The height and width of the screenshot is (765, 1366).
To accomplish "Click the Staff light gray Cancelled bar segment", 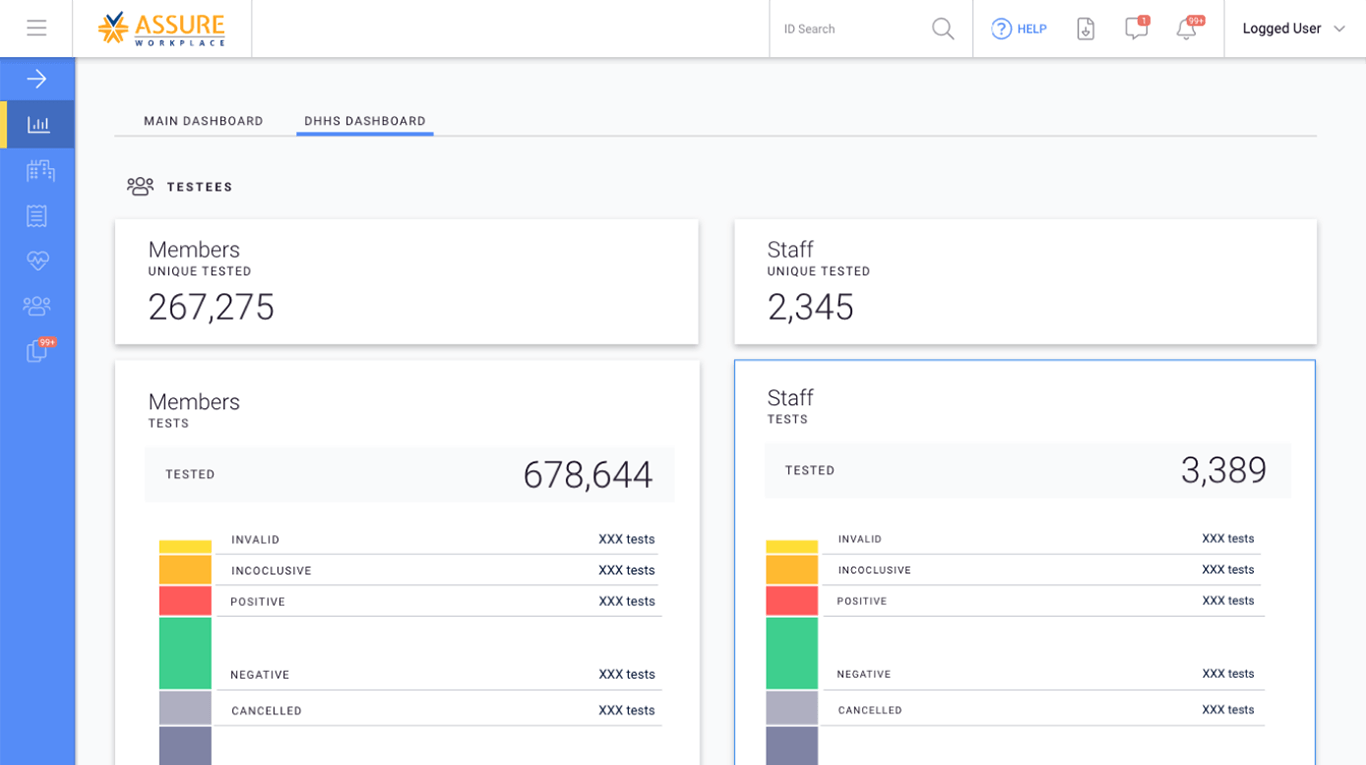I will click(792, 708).
